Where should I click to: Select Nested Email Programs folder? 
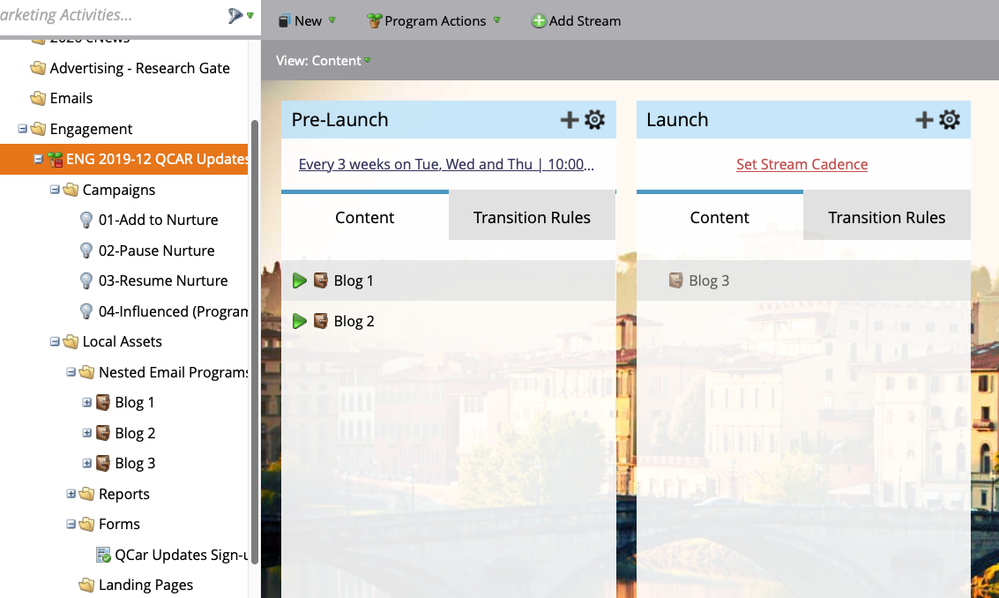point(173,372)
